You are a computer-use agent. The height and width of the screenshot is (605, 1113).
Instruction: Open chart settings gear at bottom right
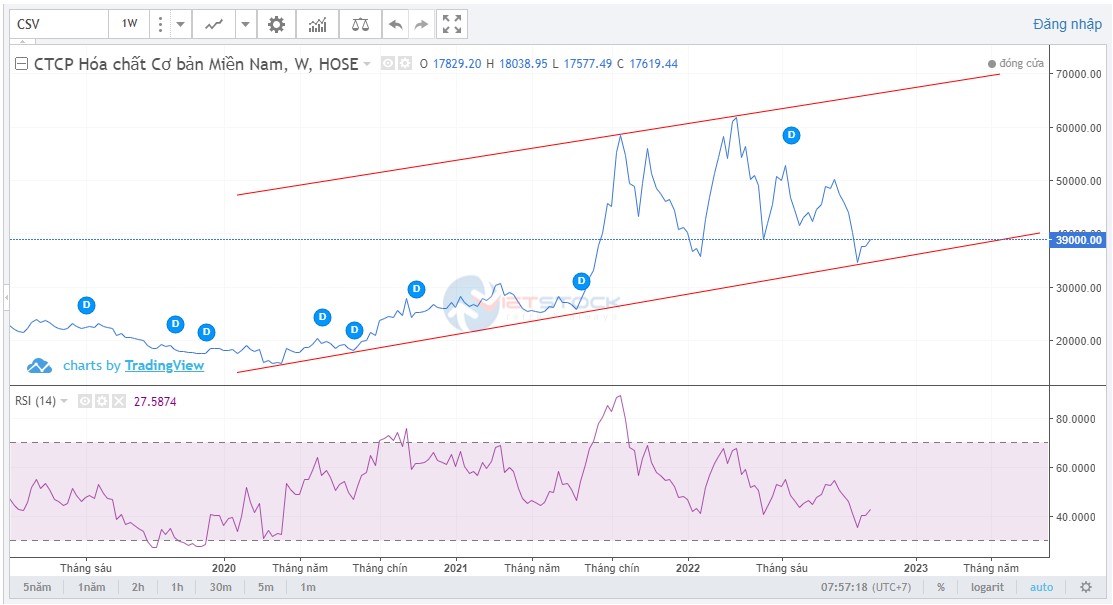point(1085,587)
